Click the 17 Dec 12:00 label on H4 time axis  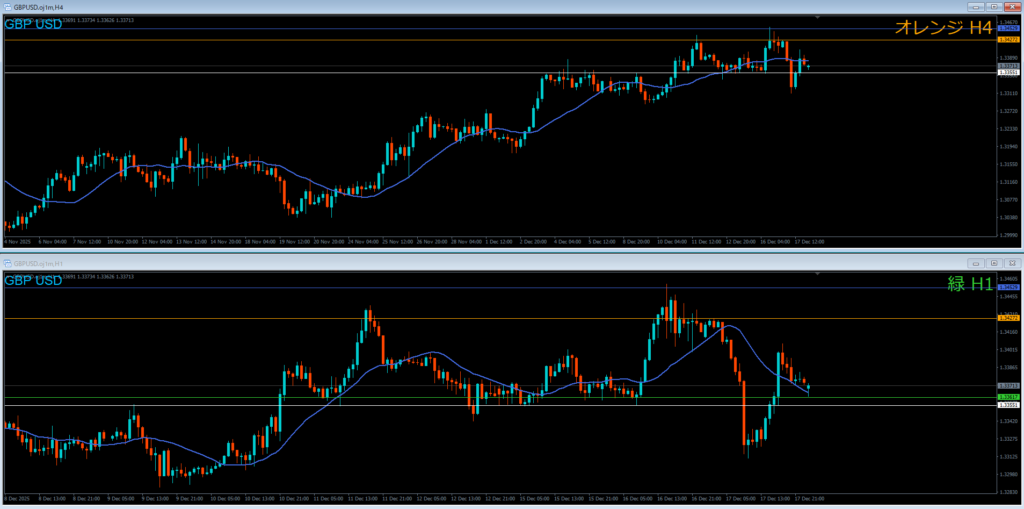tap(811, 242)
